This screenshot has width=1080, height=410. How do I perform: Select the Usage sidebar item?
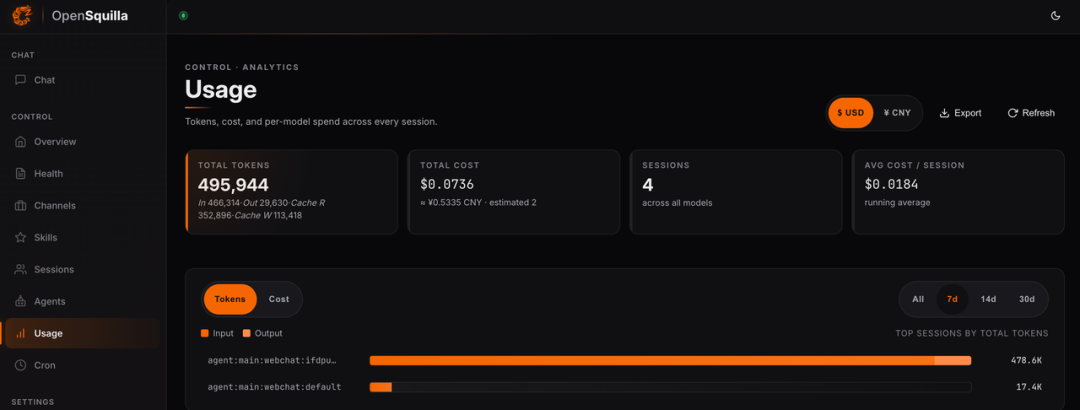point(83,334)
